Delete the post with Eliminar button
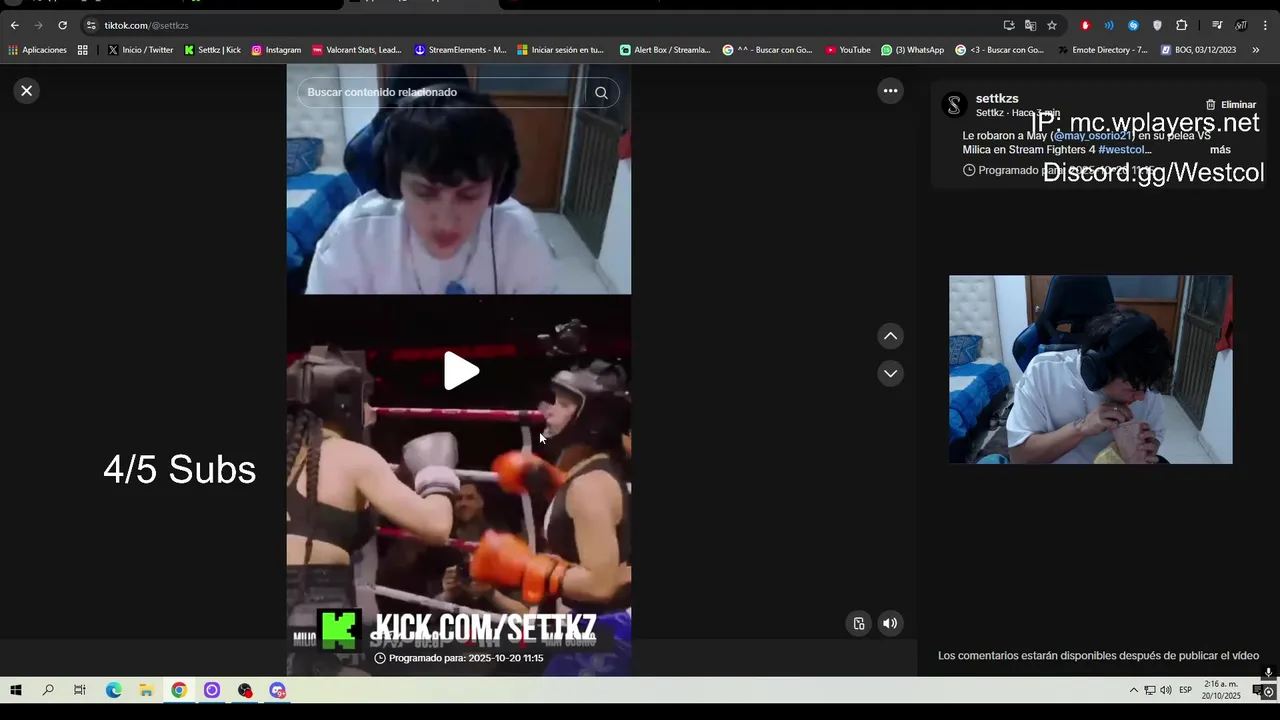This screenshot has width=1280, height=720. tap(1231, 105)
